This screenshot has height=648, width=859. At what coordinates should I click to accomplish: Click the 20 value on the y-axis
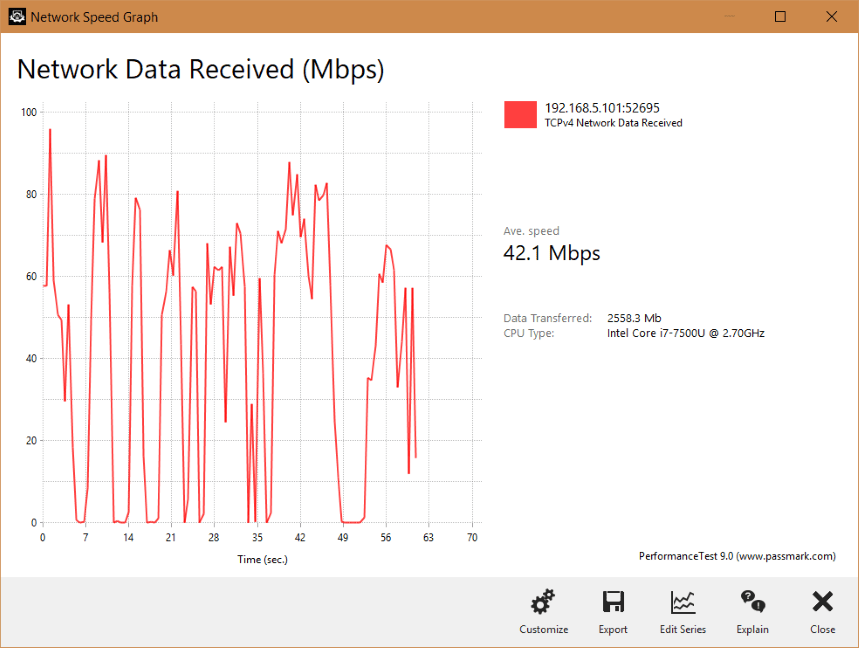tap(31, 440)
